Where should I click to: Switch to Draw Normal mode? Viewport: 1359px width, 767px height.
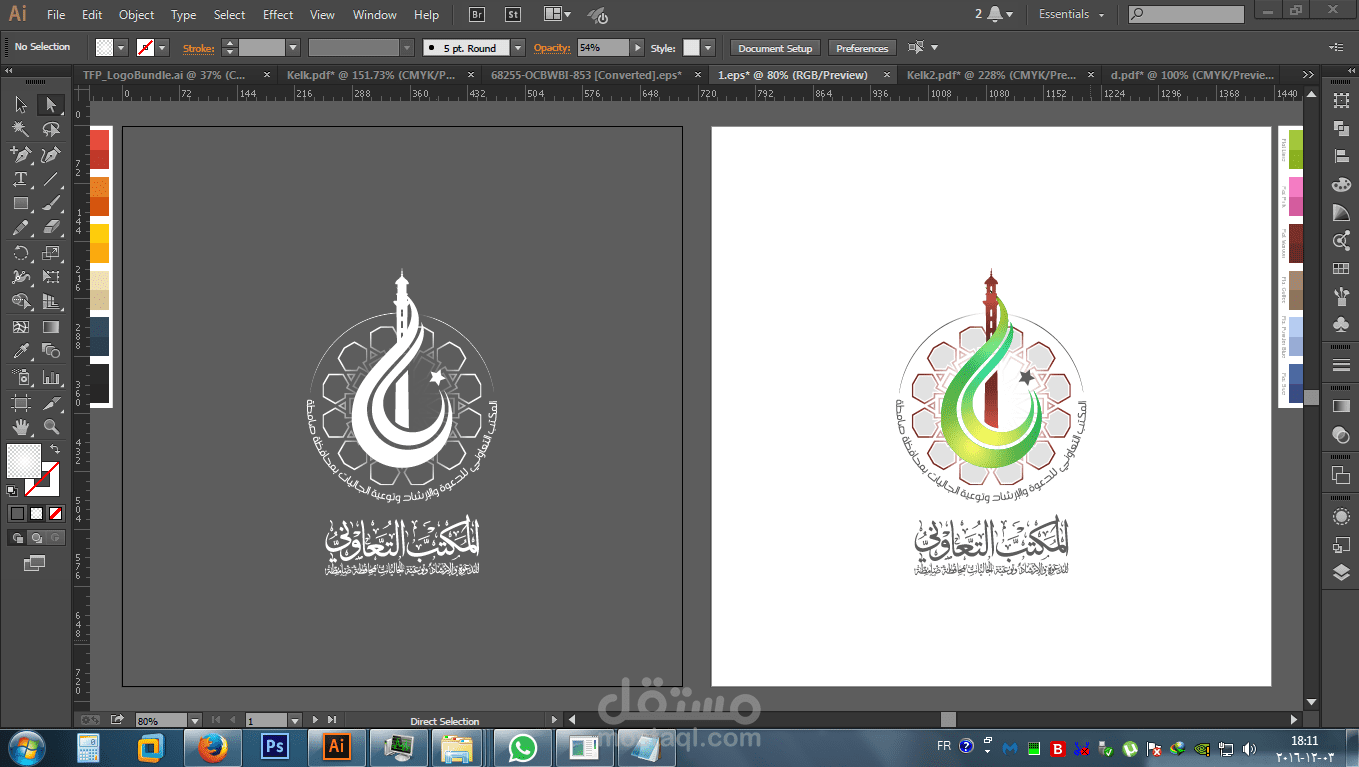[17, 538]
